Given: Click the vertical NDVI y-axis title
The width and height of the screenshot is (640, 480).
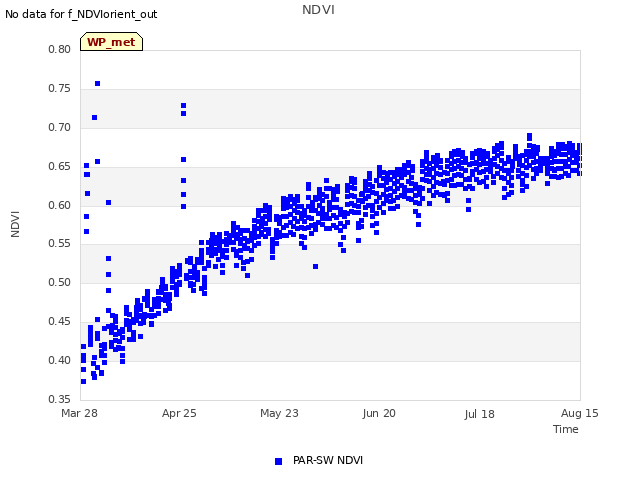Looking at the screenshot, I should pyautogui.click(x=15, y=224).
